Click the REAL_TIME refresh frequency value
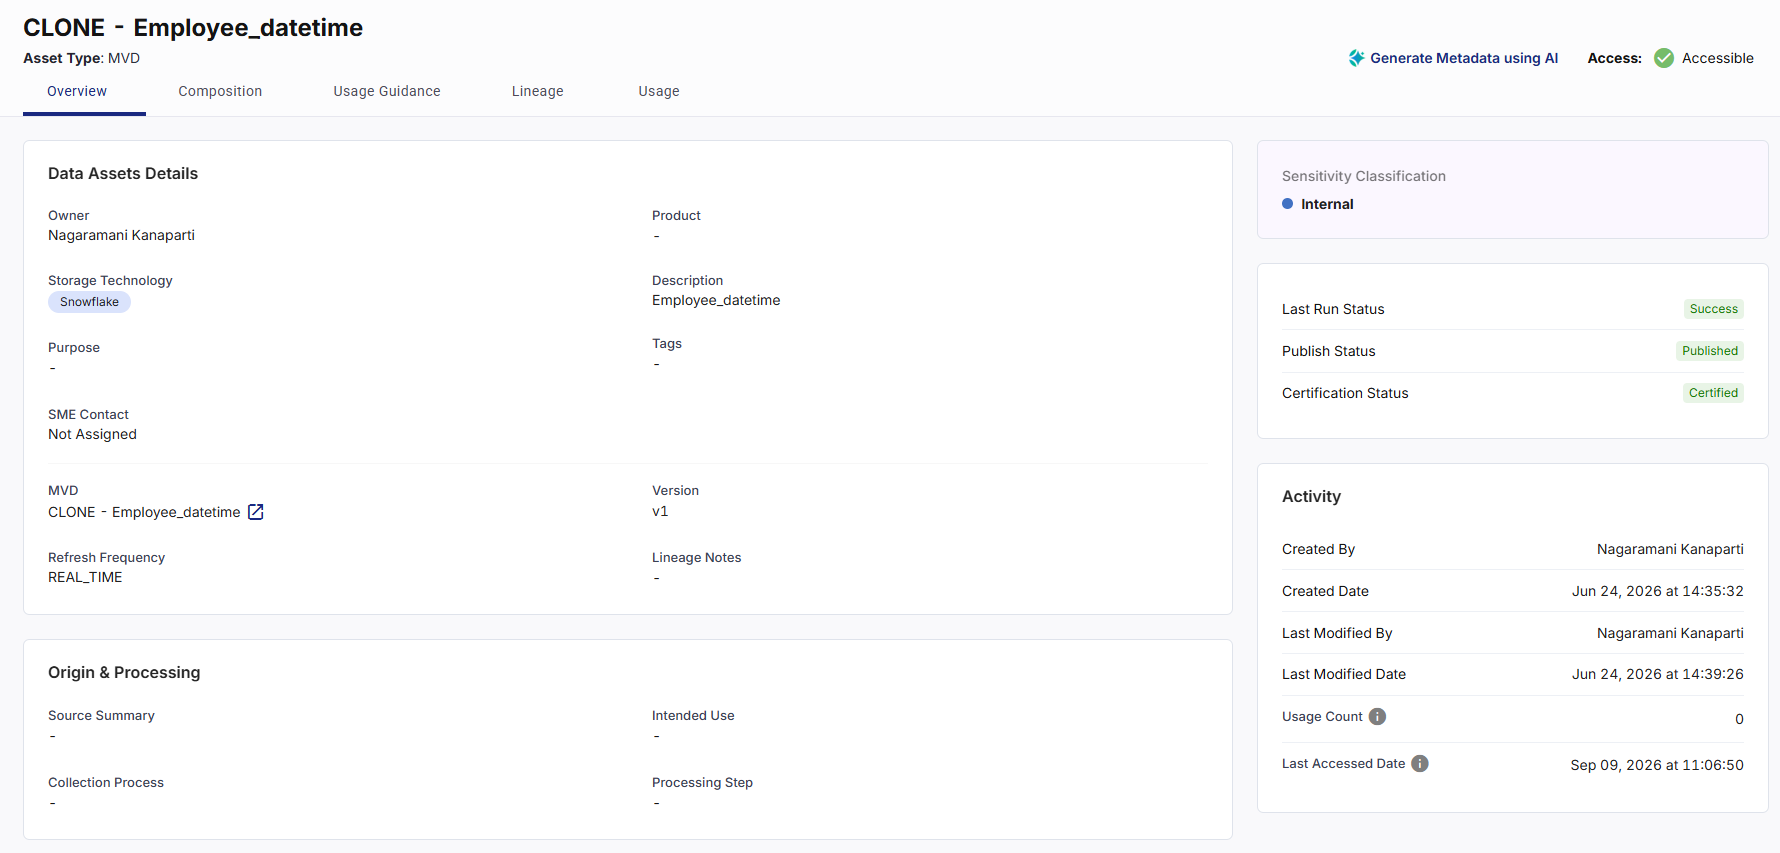Screen dimensions: 1780x853 (x=85, y=577)
